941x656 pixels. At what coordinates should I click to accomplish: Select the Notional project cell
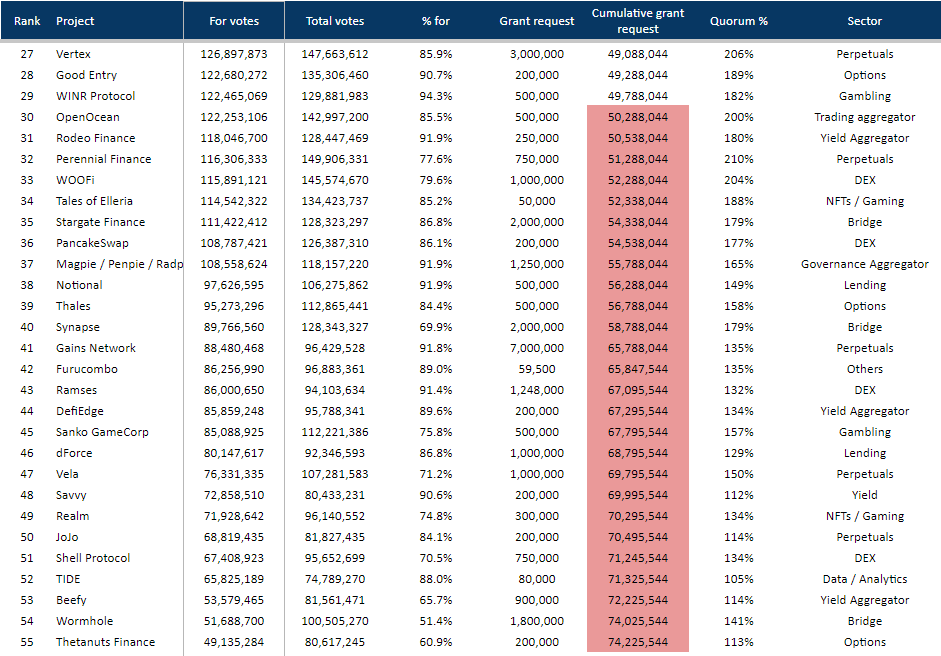click(79, 285)
